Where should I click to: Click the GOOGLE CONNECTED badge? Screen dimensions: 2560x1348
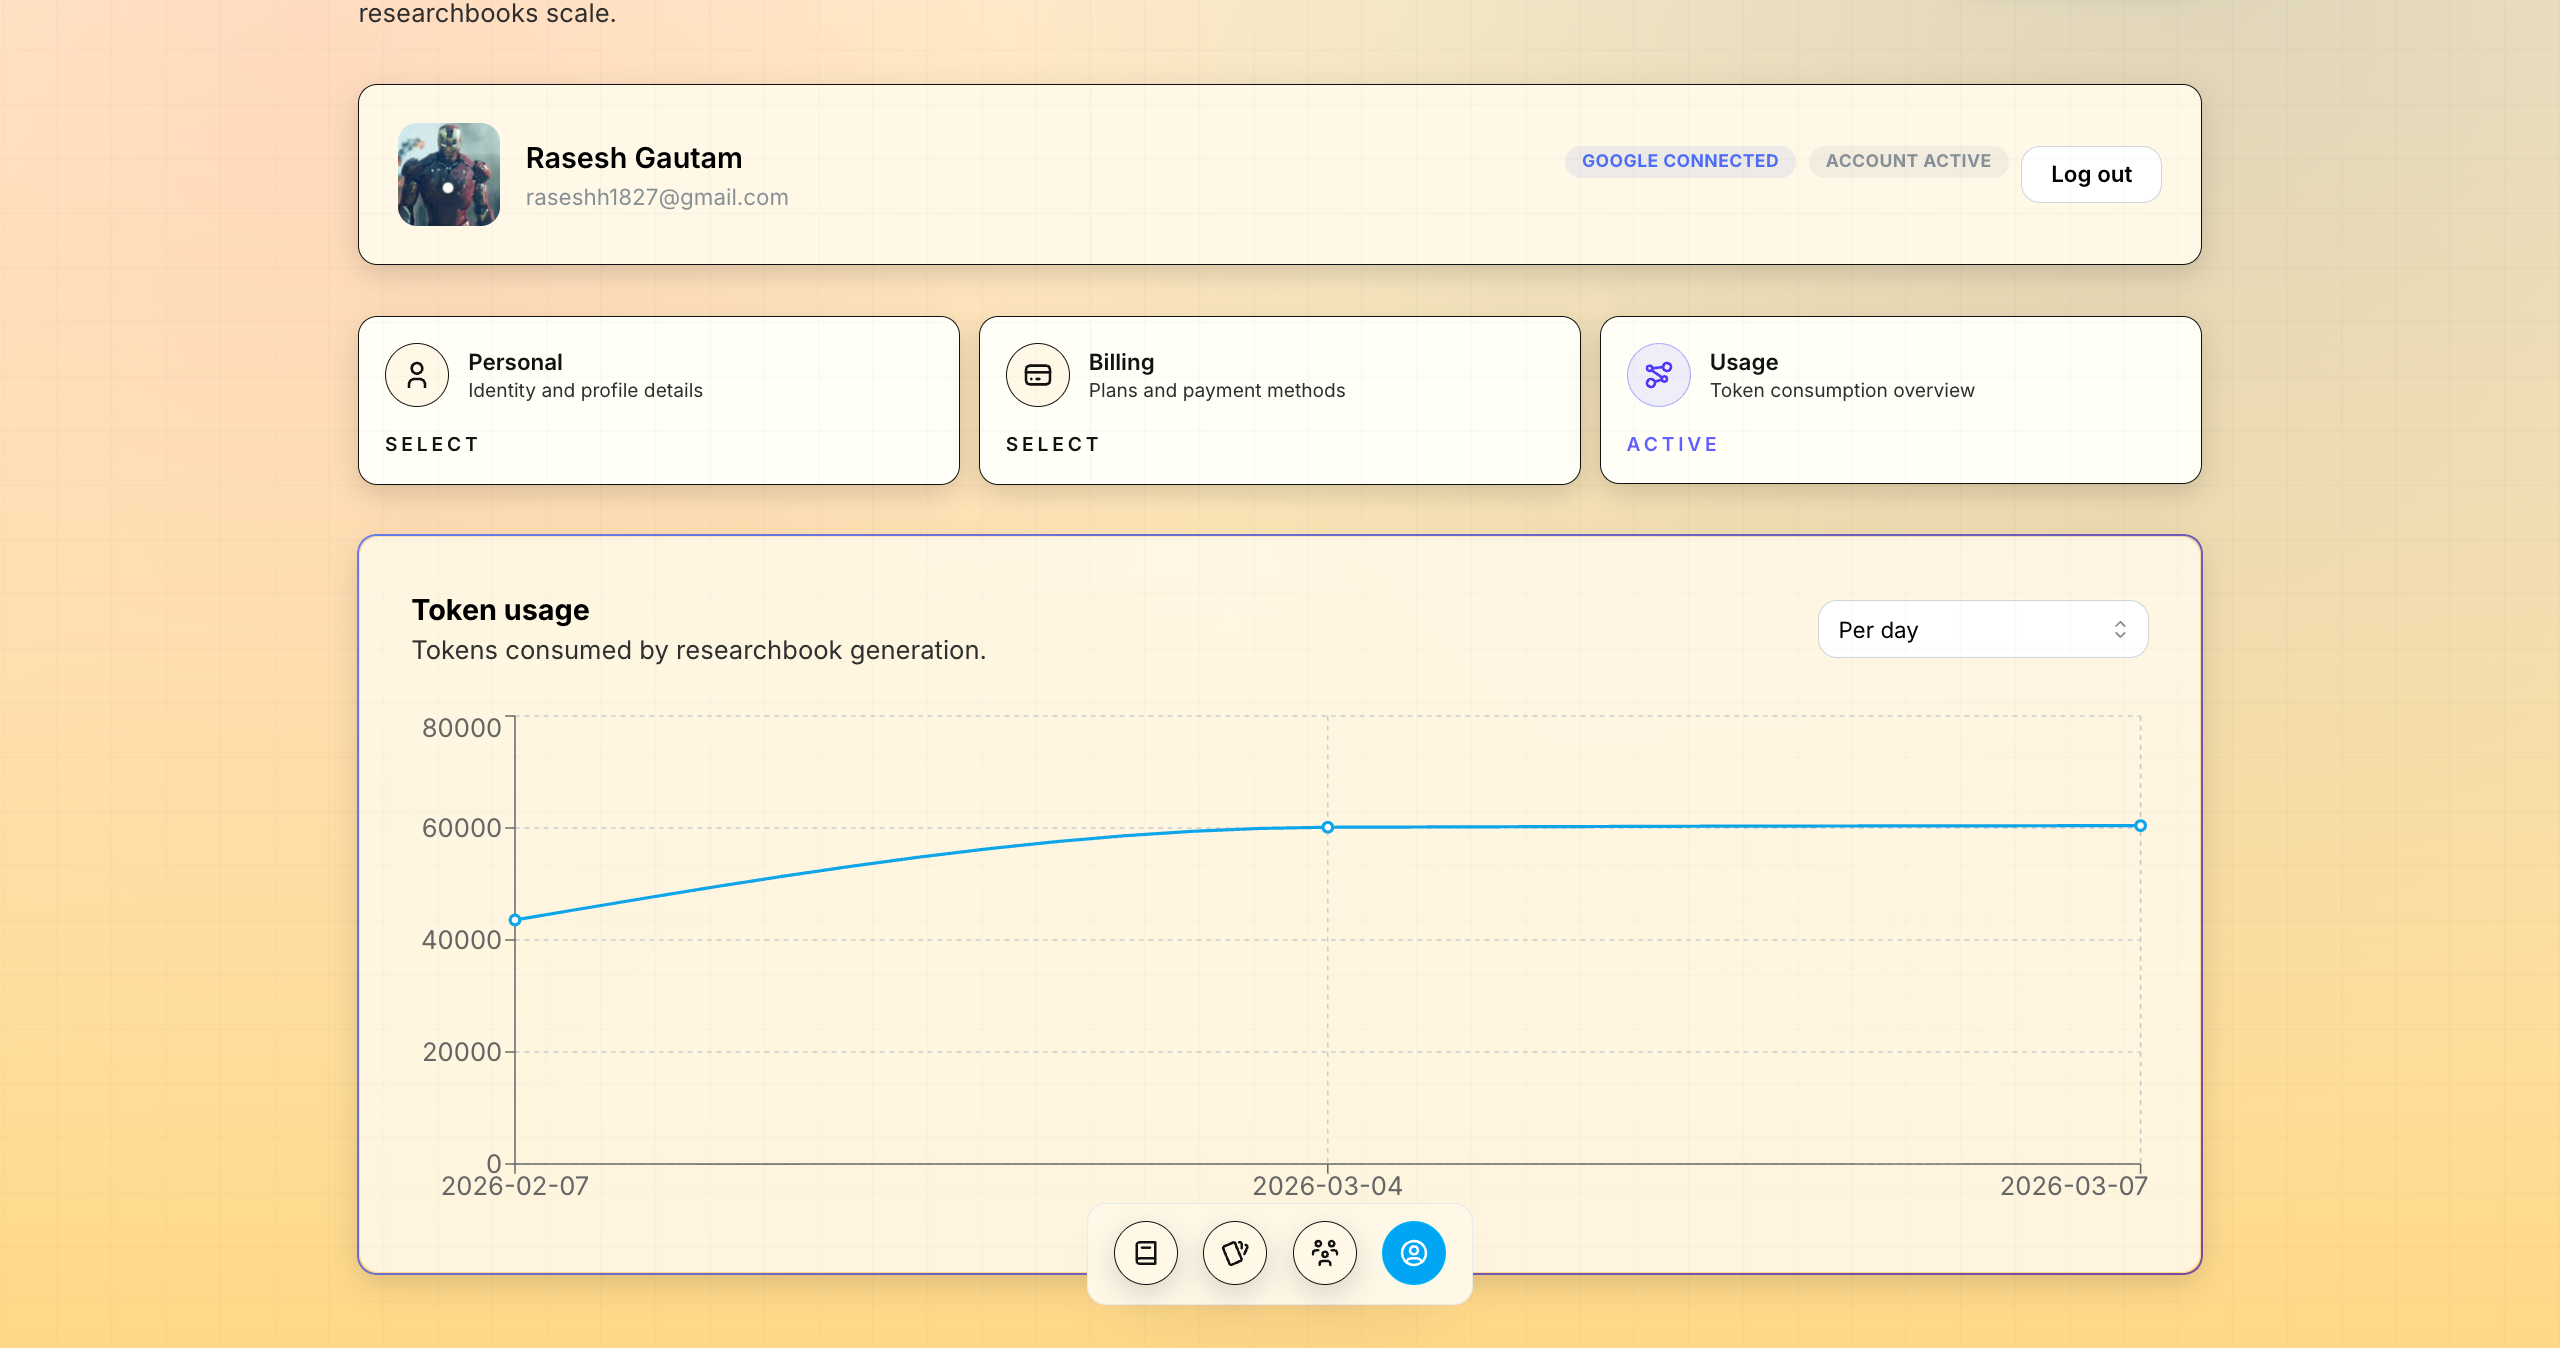1680,161
